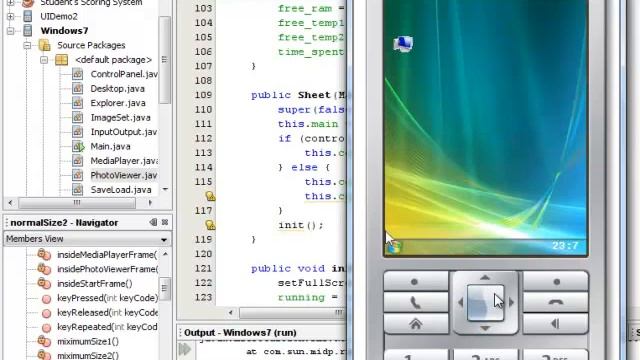Image resolution: width=640 pixels, height=360 pixels.
Task: Click the init(); code statement
Action: tap(301, 225)
